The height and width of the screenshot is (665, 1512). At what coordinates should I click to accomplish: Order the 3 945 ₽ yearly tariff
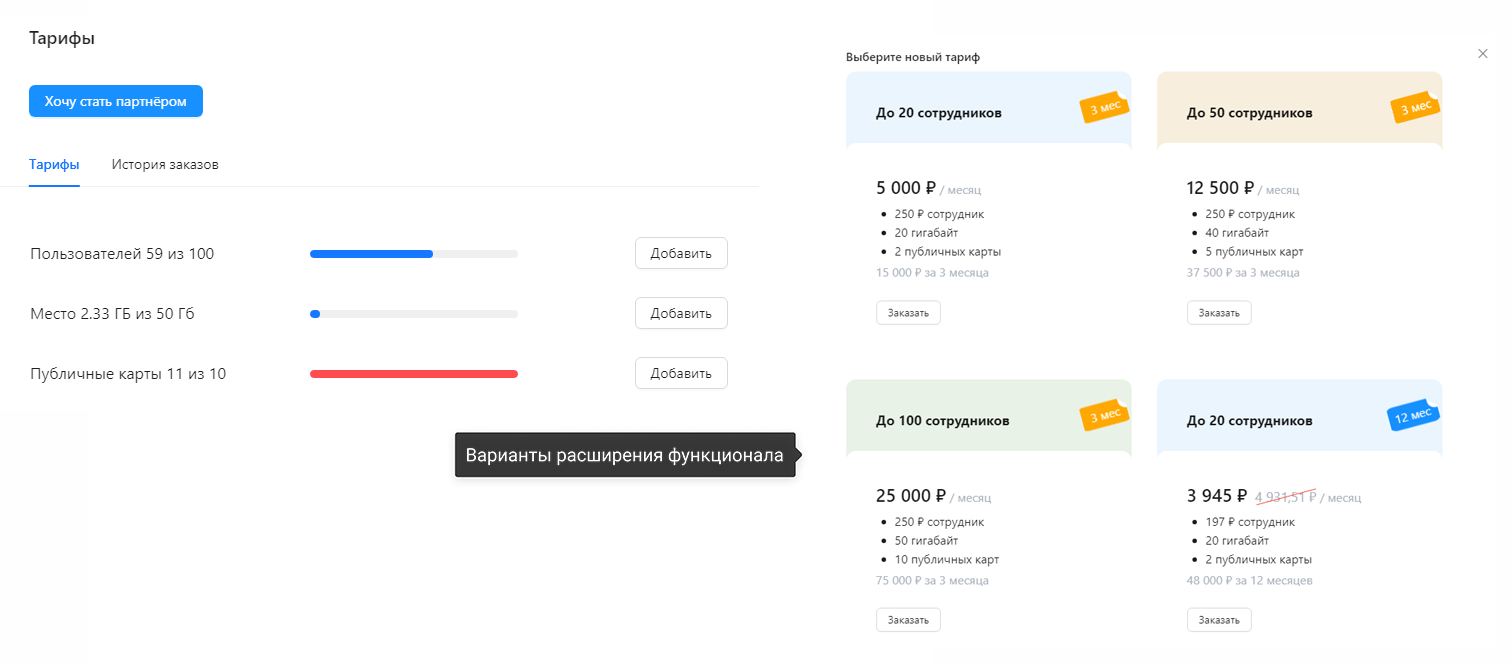(1219, 620)
